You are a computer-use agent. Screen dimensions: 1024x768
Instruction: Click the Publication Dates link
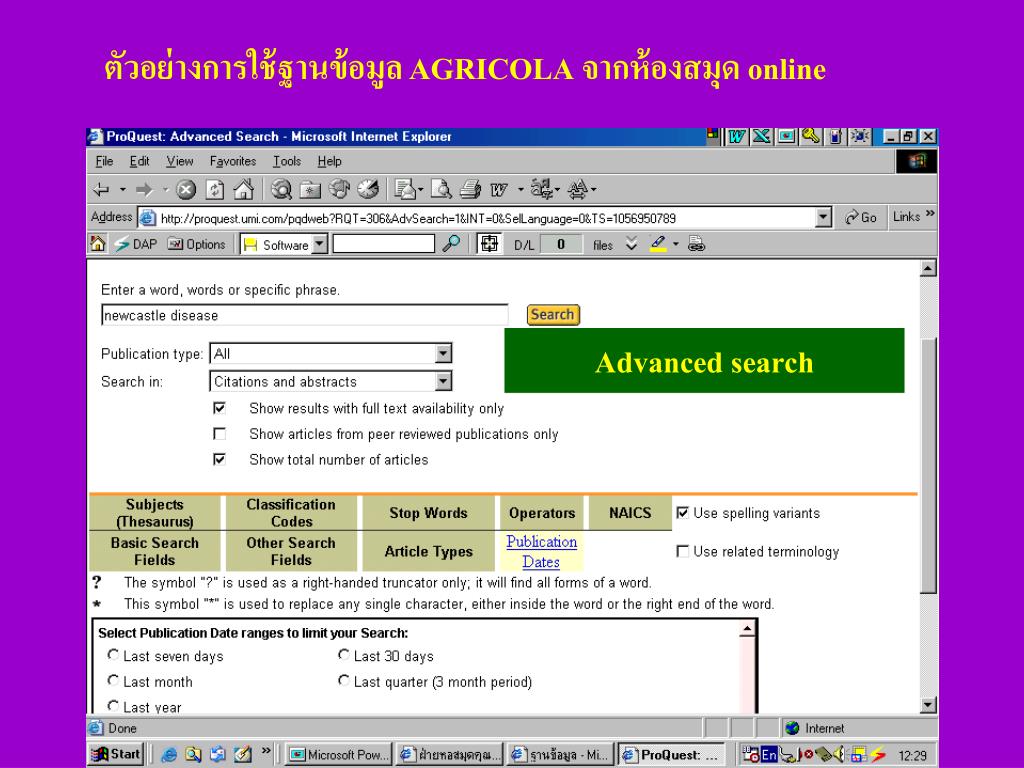click(x=541, y=552)
